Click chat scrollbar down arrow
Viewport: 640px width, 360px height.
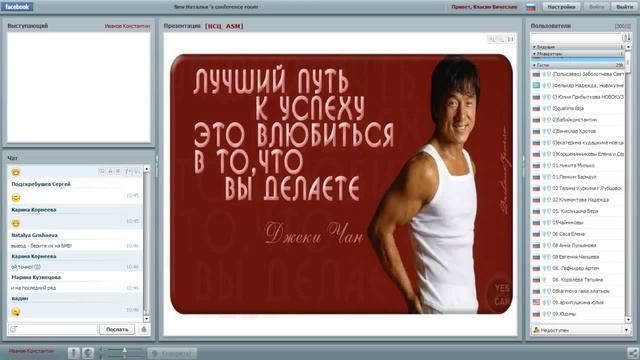click(x=147, y=319)
